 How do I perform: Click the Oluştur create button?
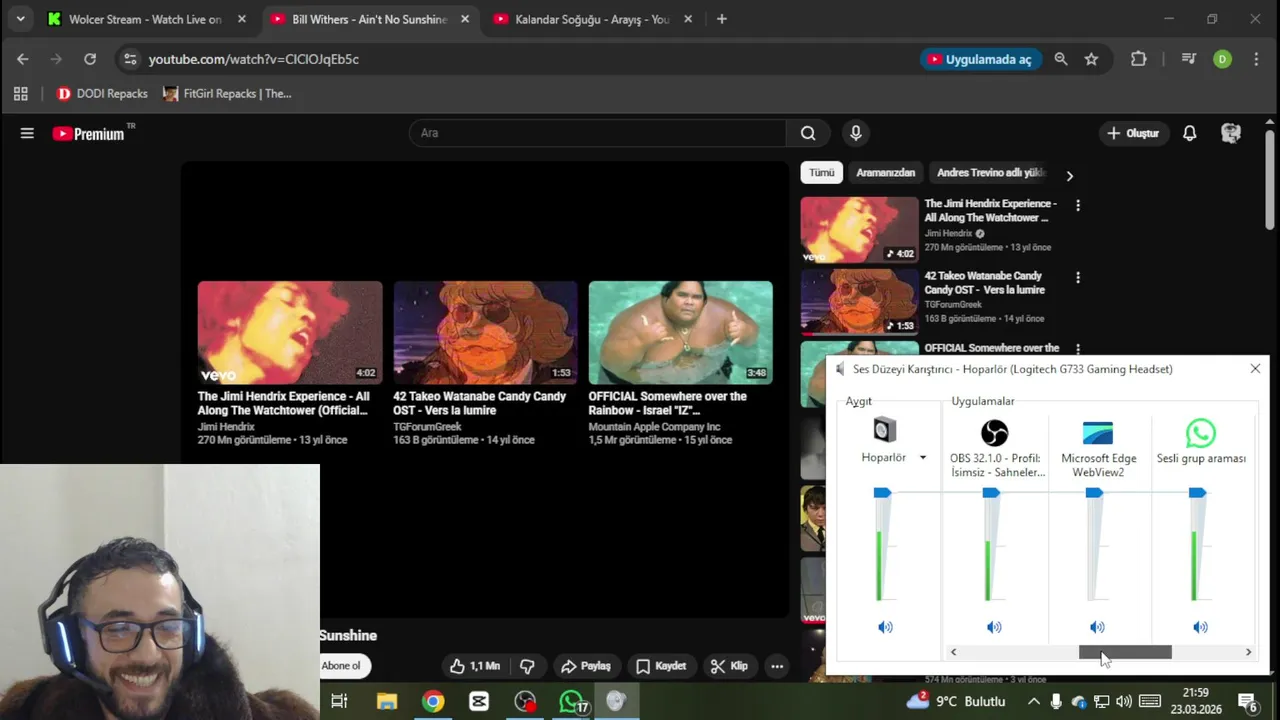pyautogui.click(x=1134, y=133)
